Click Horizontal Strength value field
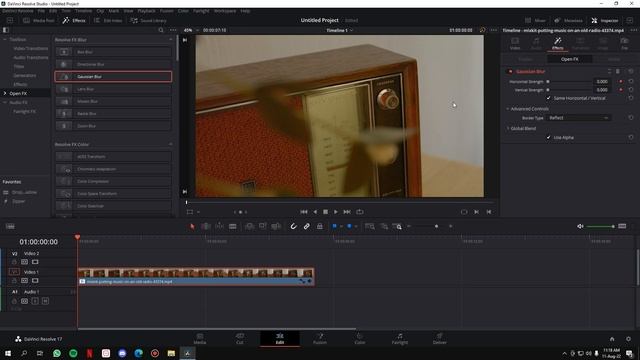The height and width of the screenshot is (360, 640). [x=602, y=82]
